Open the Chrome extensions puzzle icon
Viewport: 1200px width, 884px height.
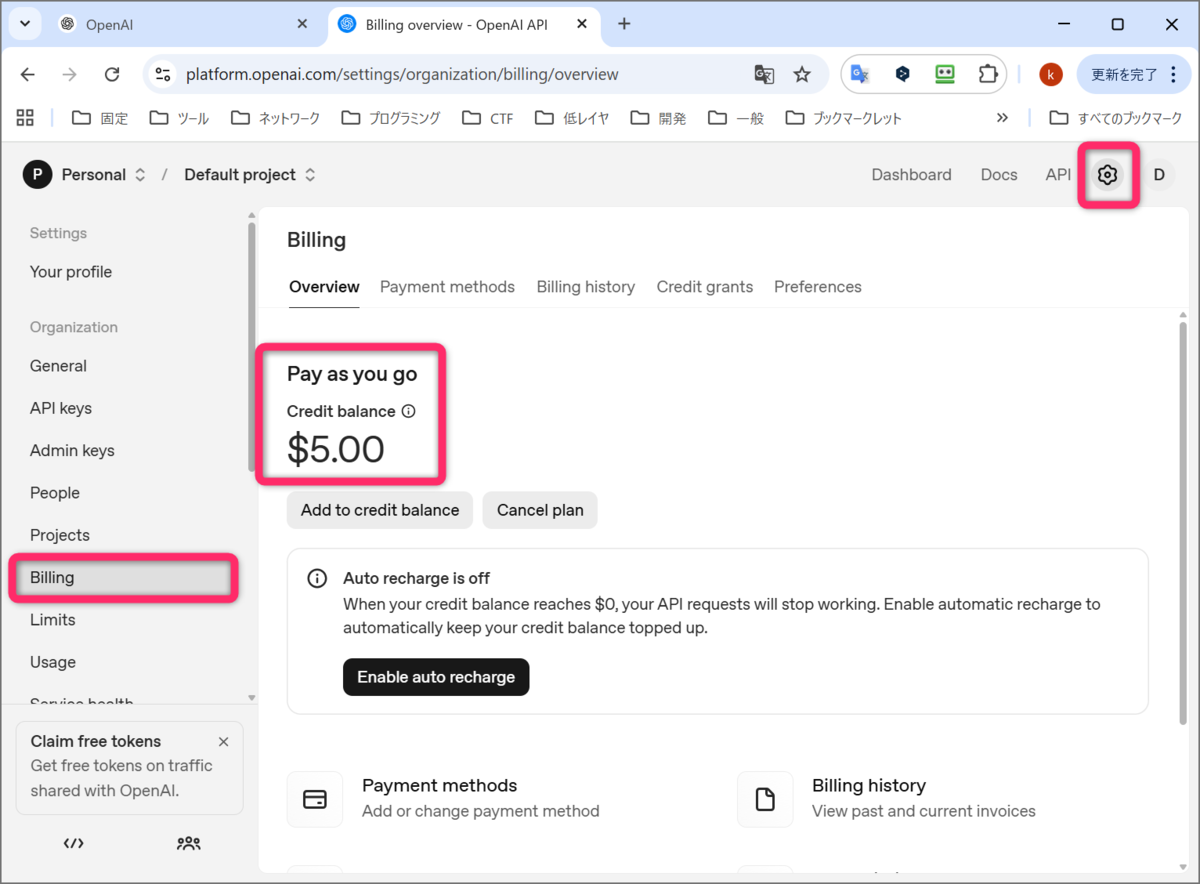[988, 74]
